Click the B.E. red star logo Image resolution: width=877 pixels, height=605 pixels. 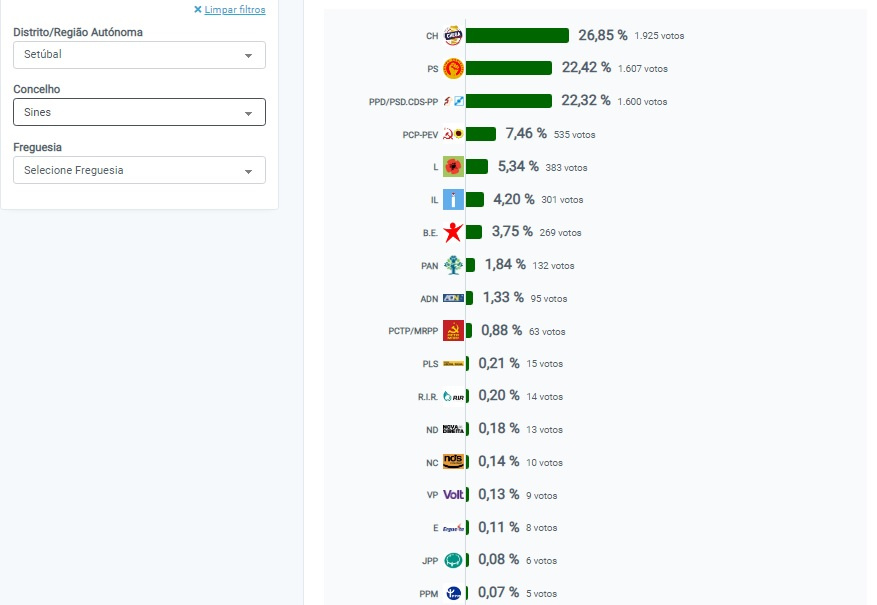coord(453,233)
